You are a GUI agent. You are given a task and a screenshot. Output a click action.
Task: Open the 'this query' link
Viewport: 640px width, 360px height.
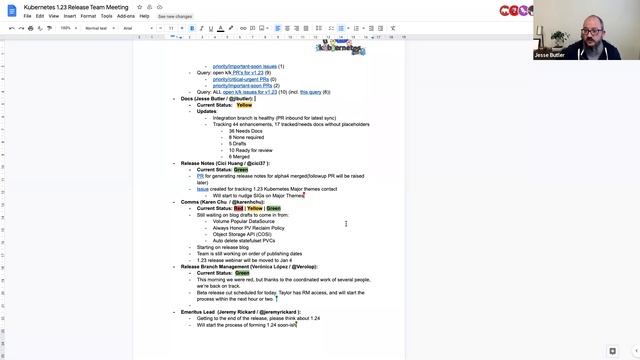pos(311,92)
